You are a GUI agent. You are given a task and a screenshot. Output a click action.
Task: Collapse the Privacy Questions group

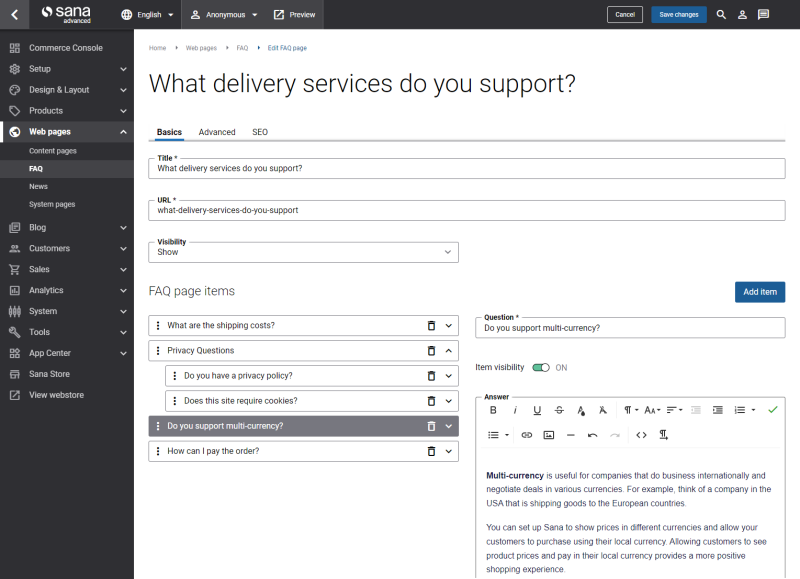click(x=448, y=351)
